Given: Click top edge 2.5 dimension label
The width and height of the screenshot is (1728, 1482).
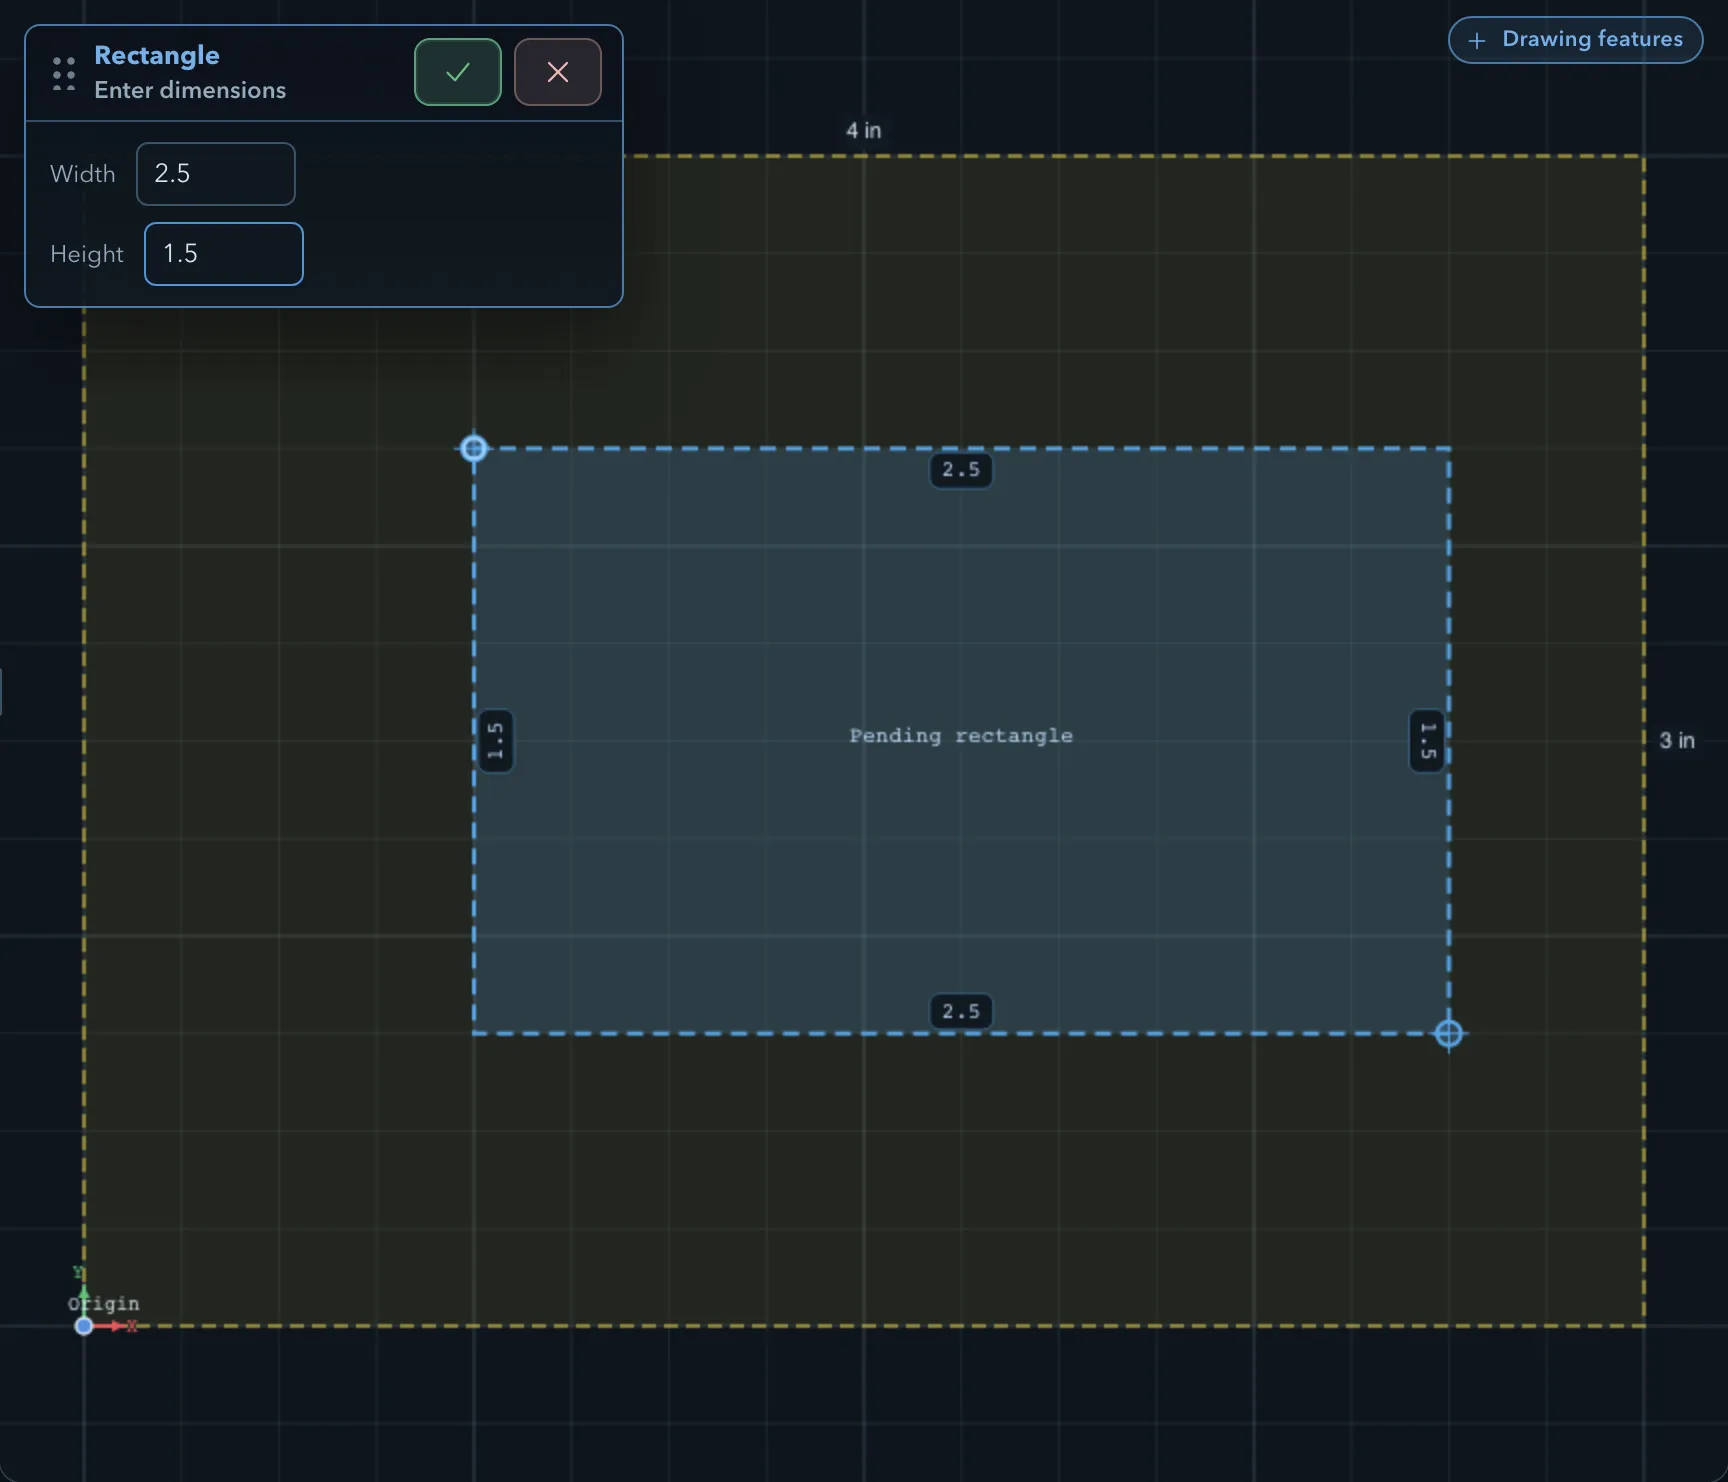Looking at the screenshot, I should (961, 469).
